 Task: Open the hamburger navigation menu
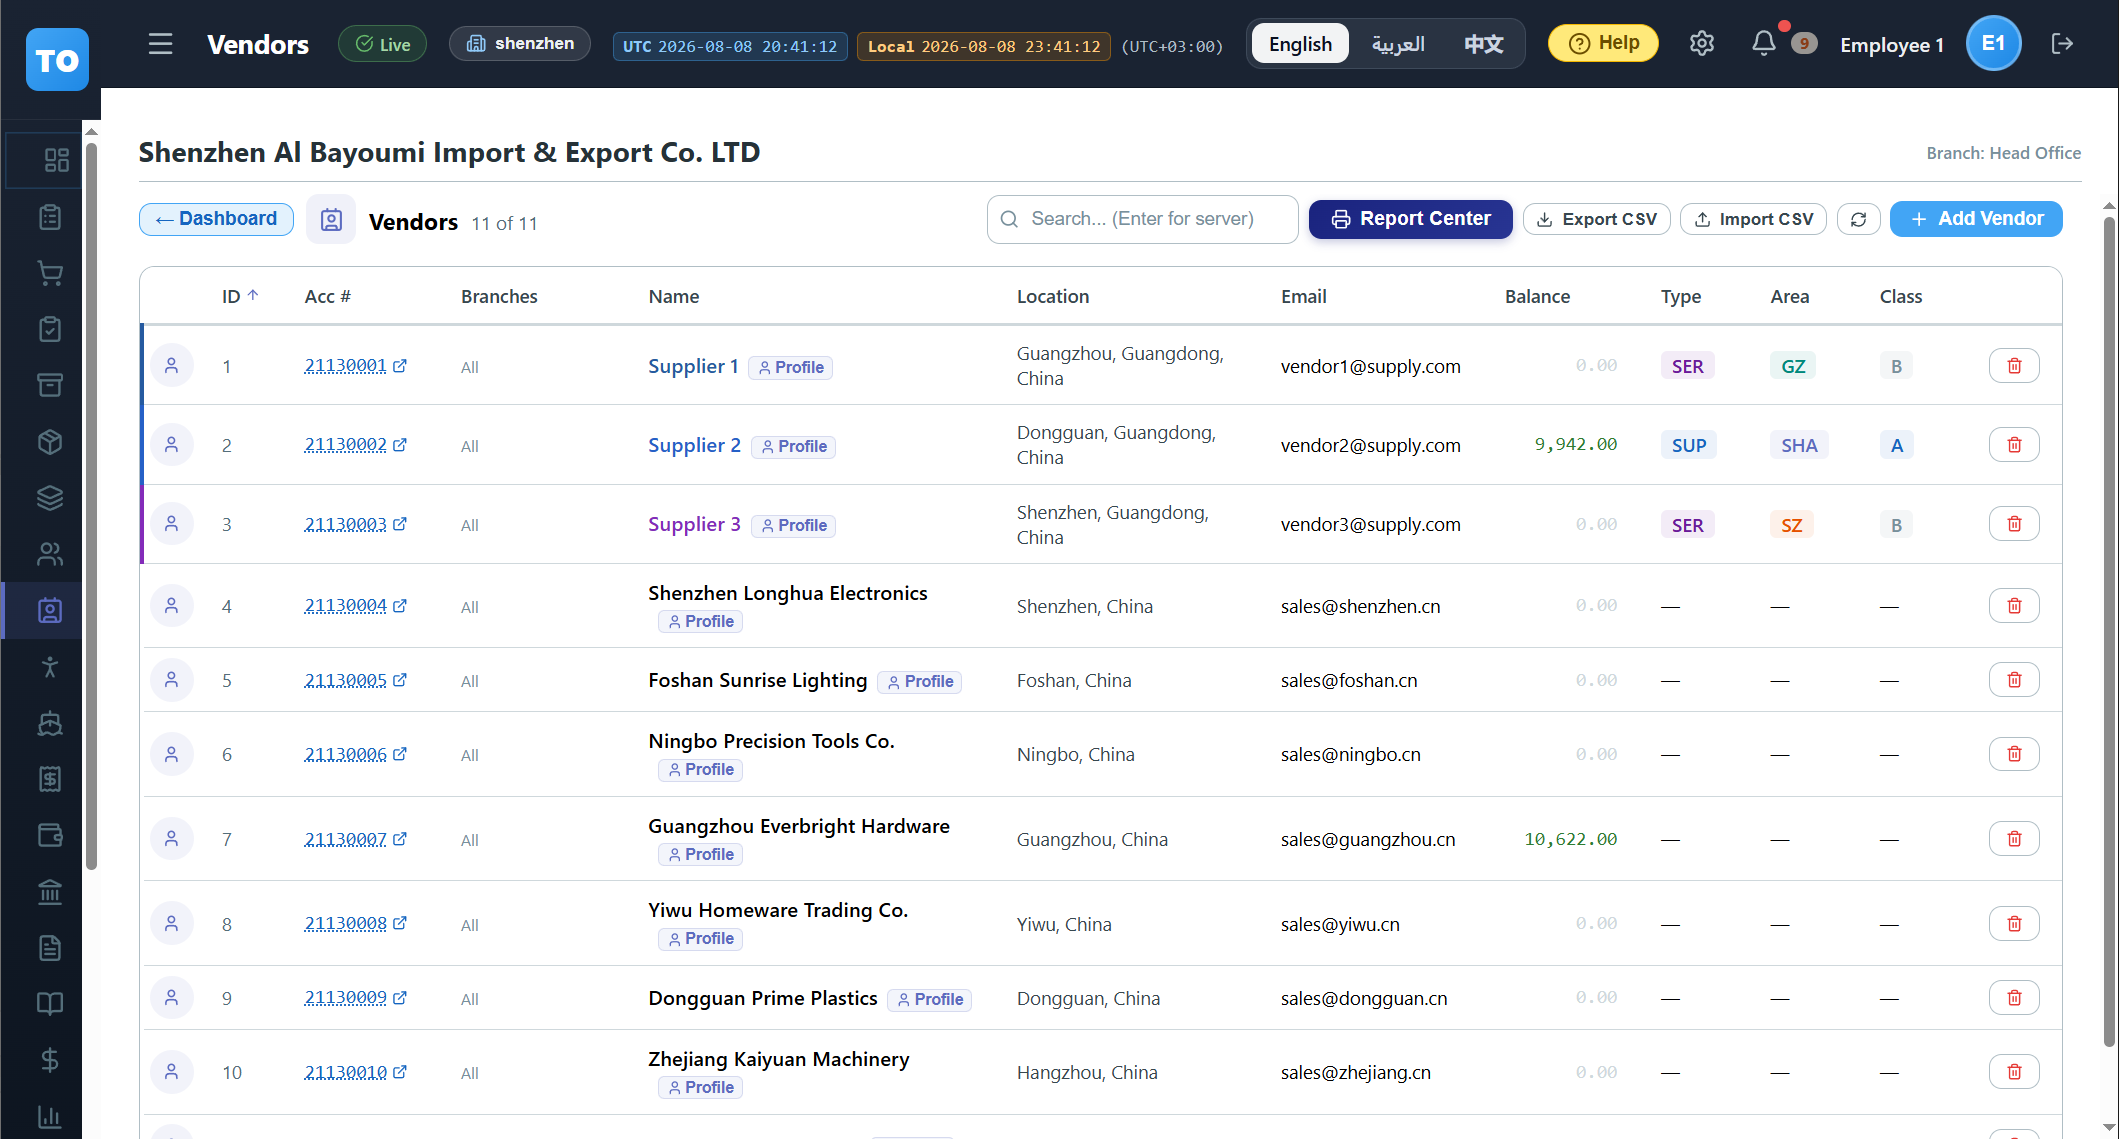click(160, 44)
